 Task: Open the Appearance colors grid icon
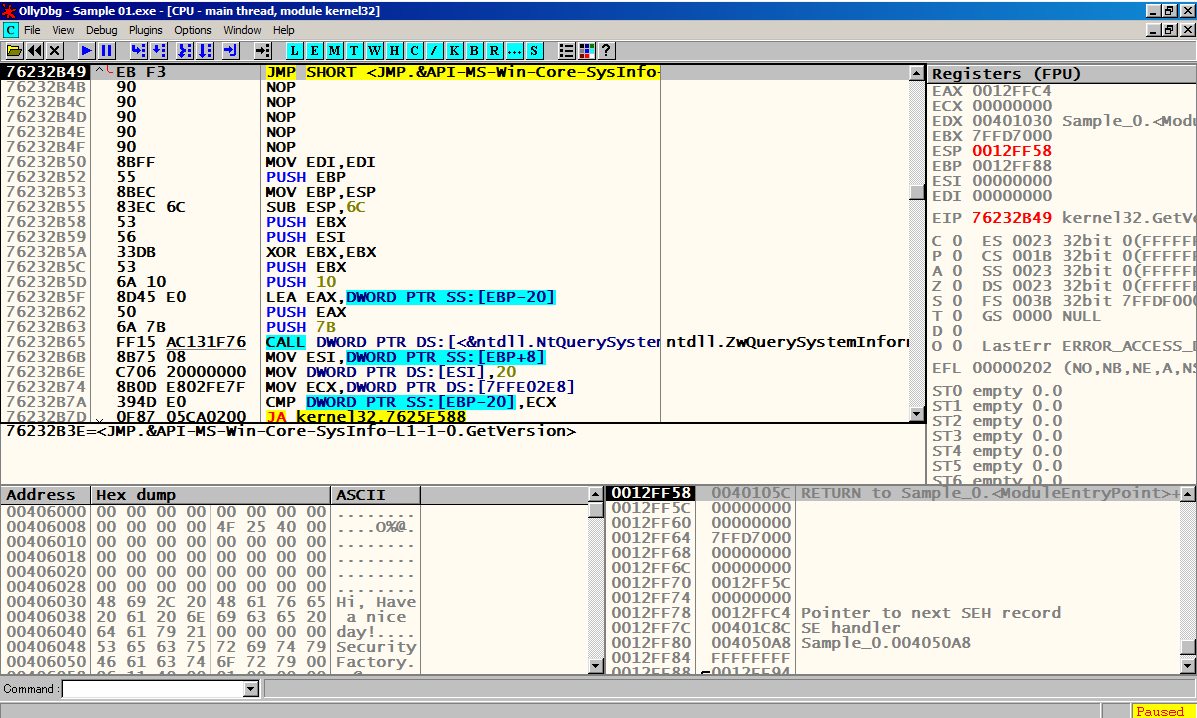pyautogui.click(x=586, y=50)
